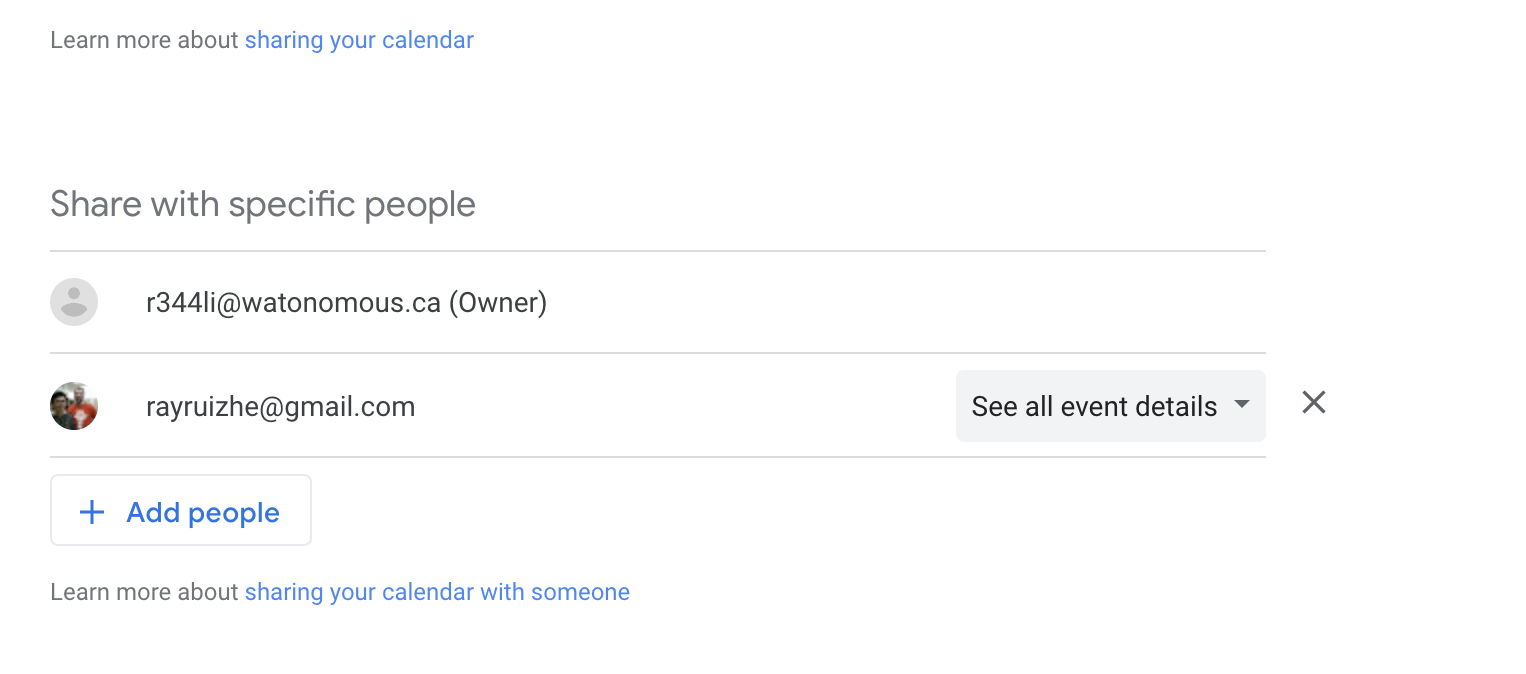Click the "Add people" text label
The width and height of the screenshot is (1526, 674).
pyautogui.click(x=203, y=513)
